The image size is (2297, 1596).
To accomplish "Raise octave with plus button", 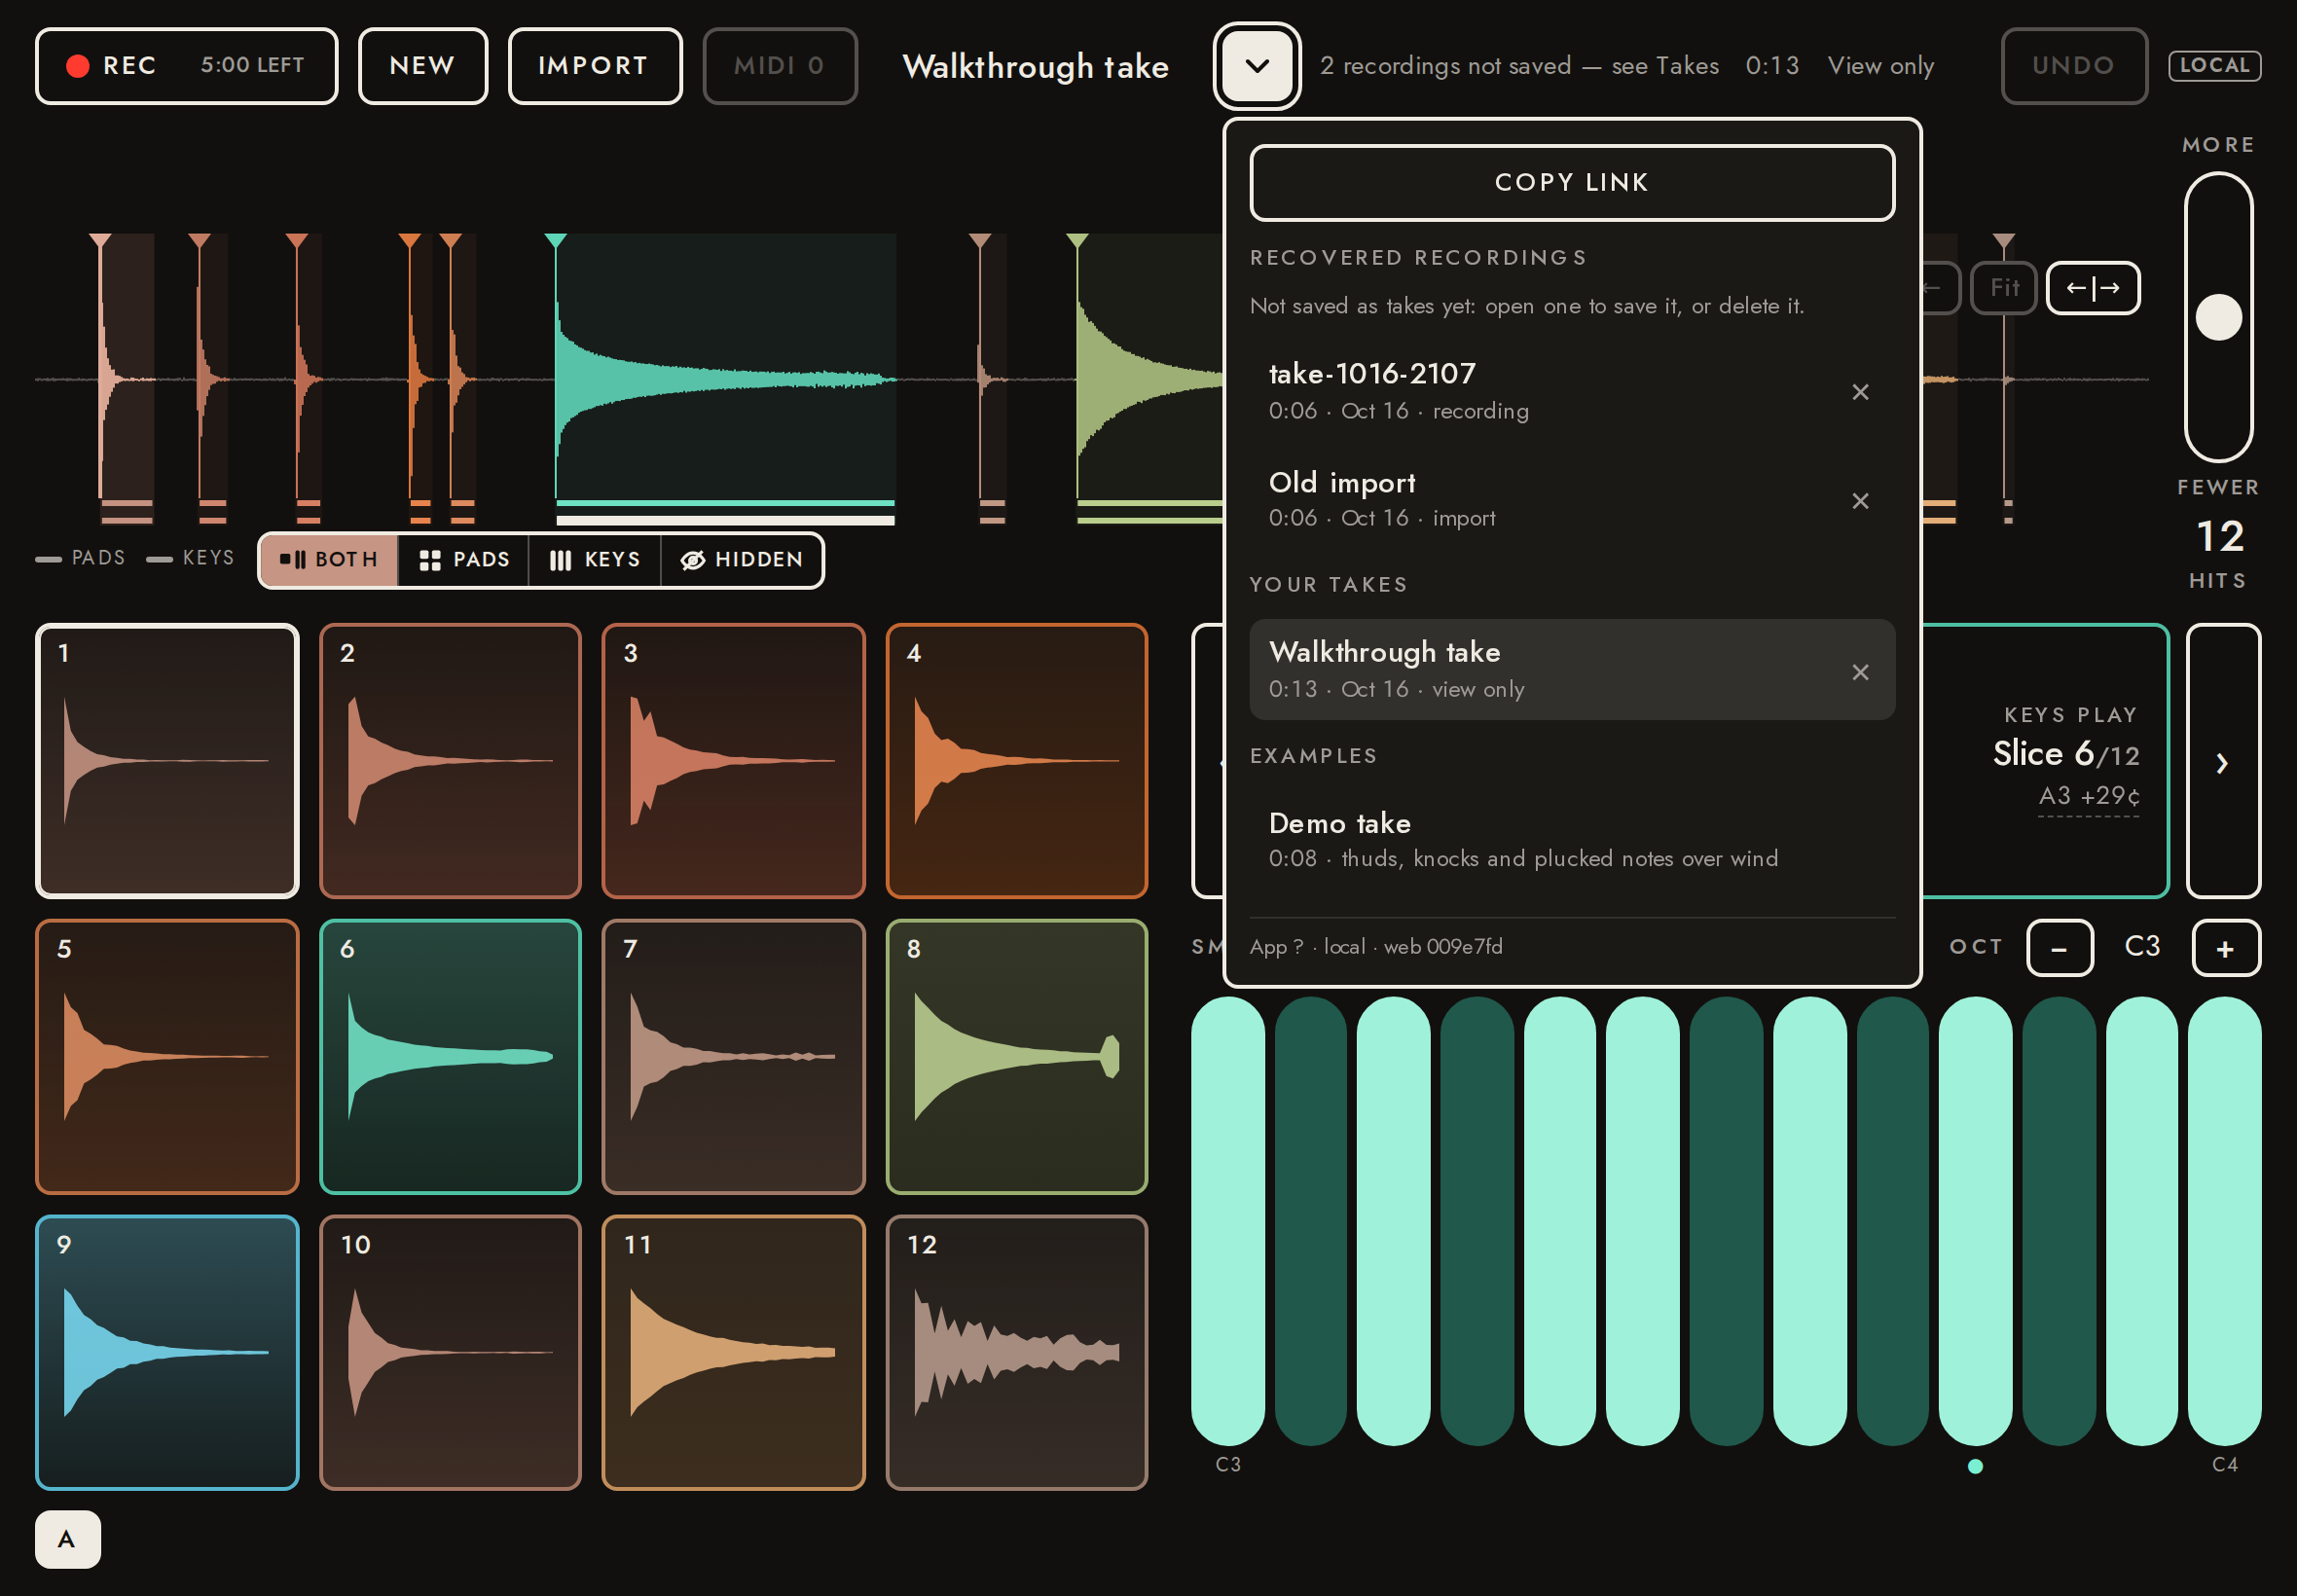I will click(2225, 948).
